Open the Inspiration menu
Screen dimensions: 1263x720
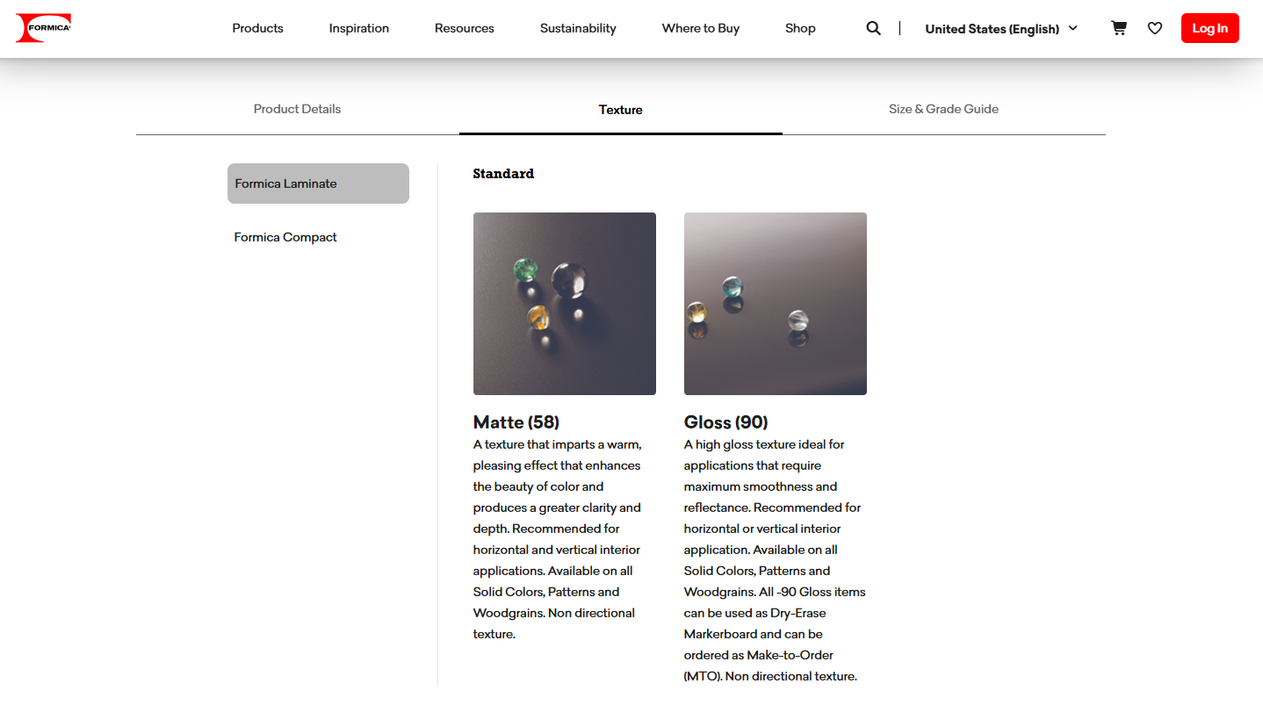(x=359, y=28)
